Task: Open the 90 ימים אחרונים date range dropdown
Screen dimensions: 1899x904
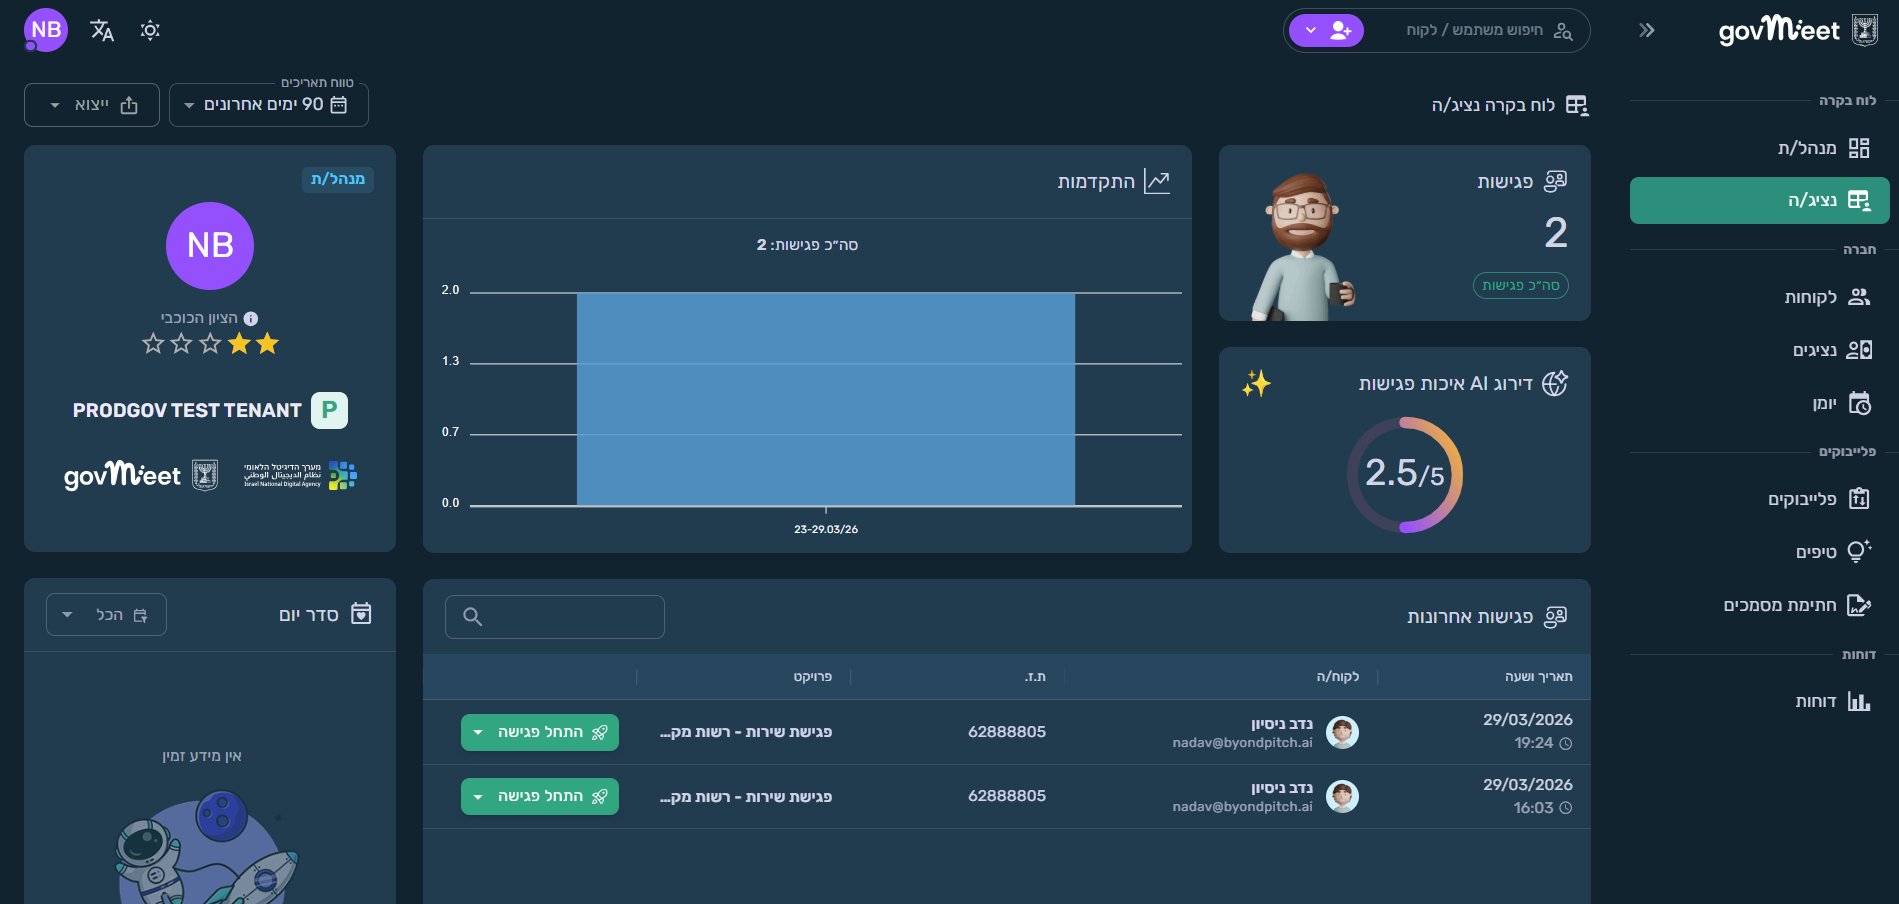Action: pyautogui.click(x=269, y=105)
